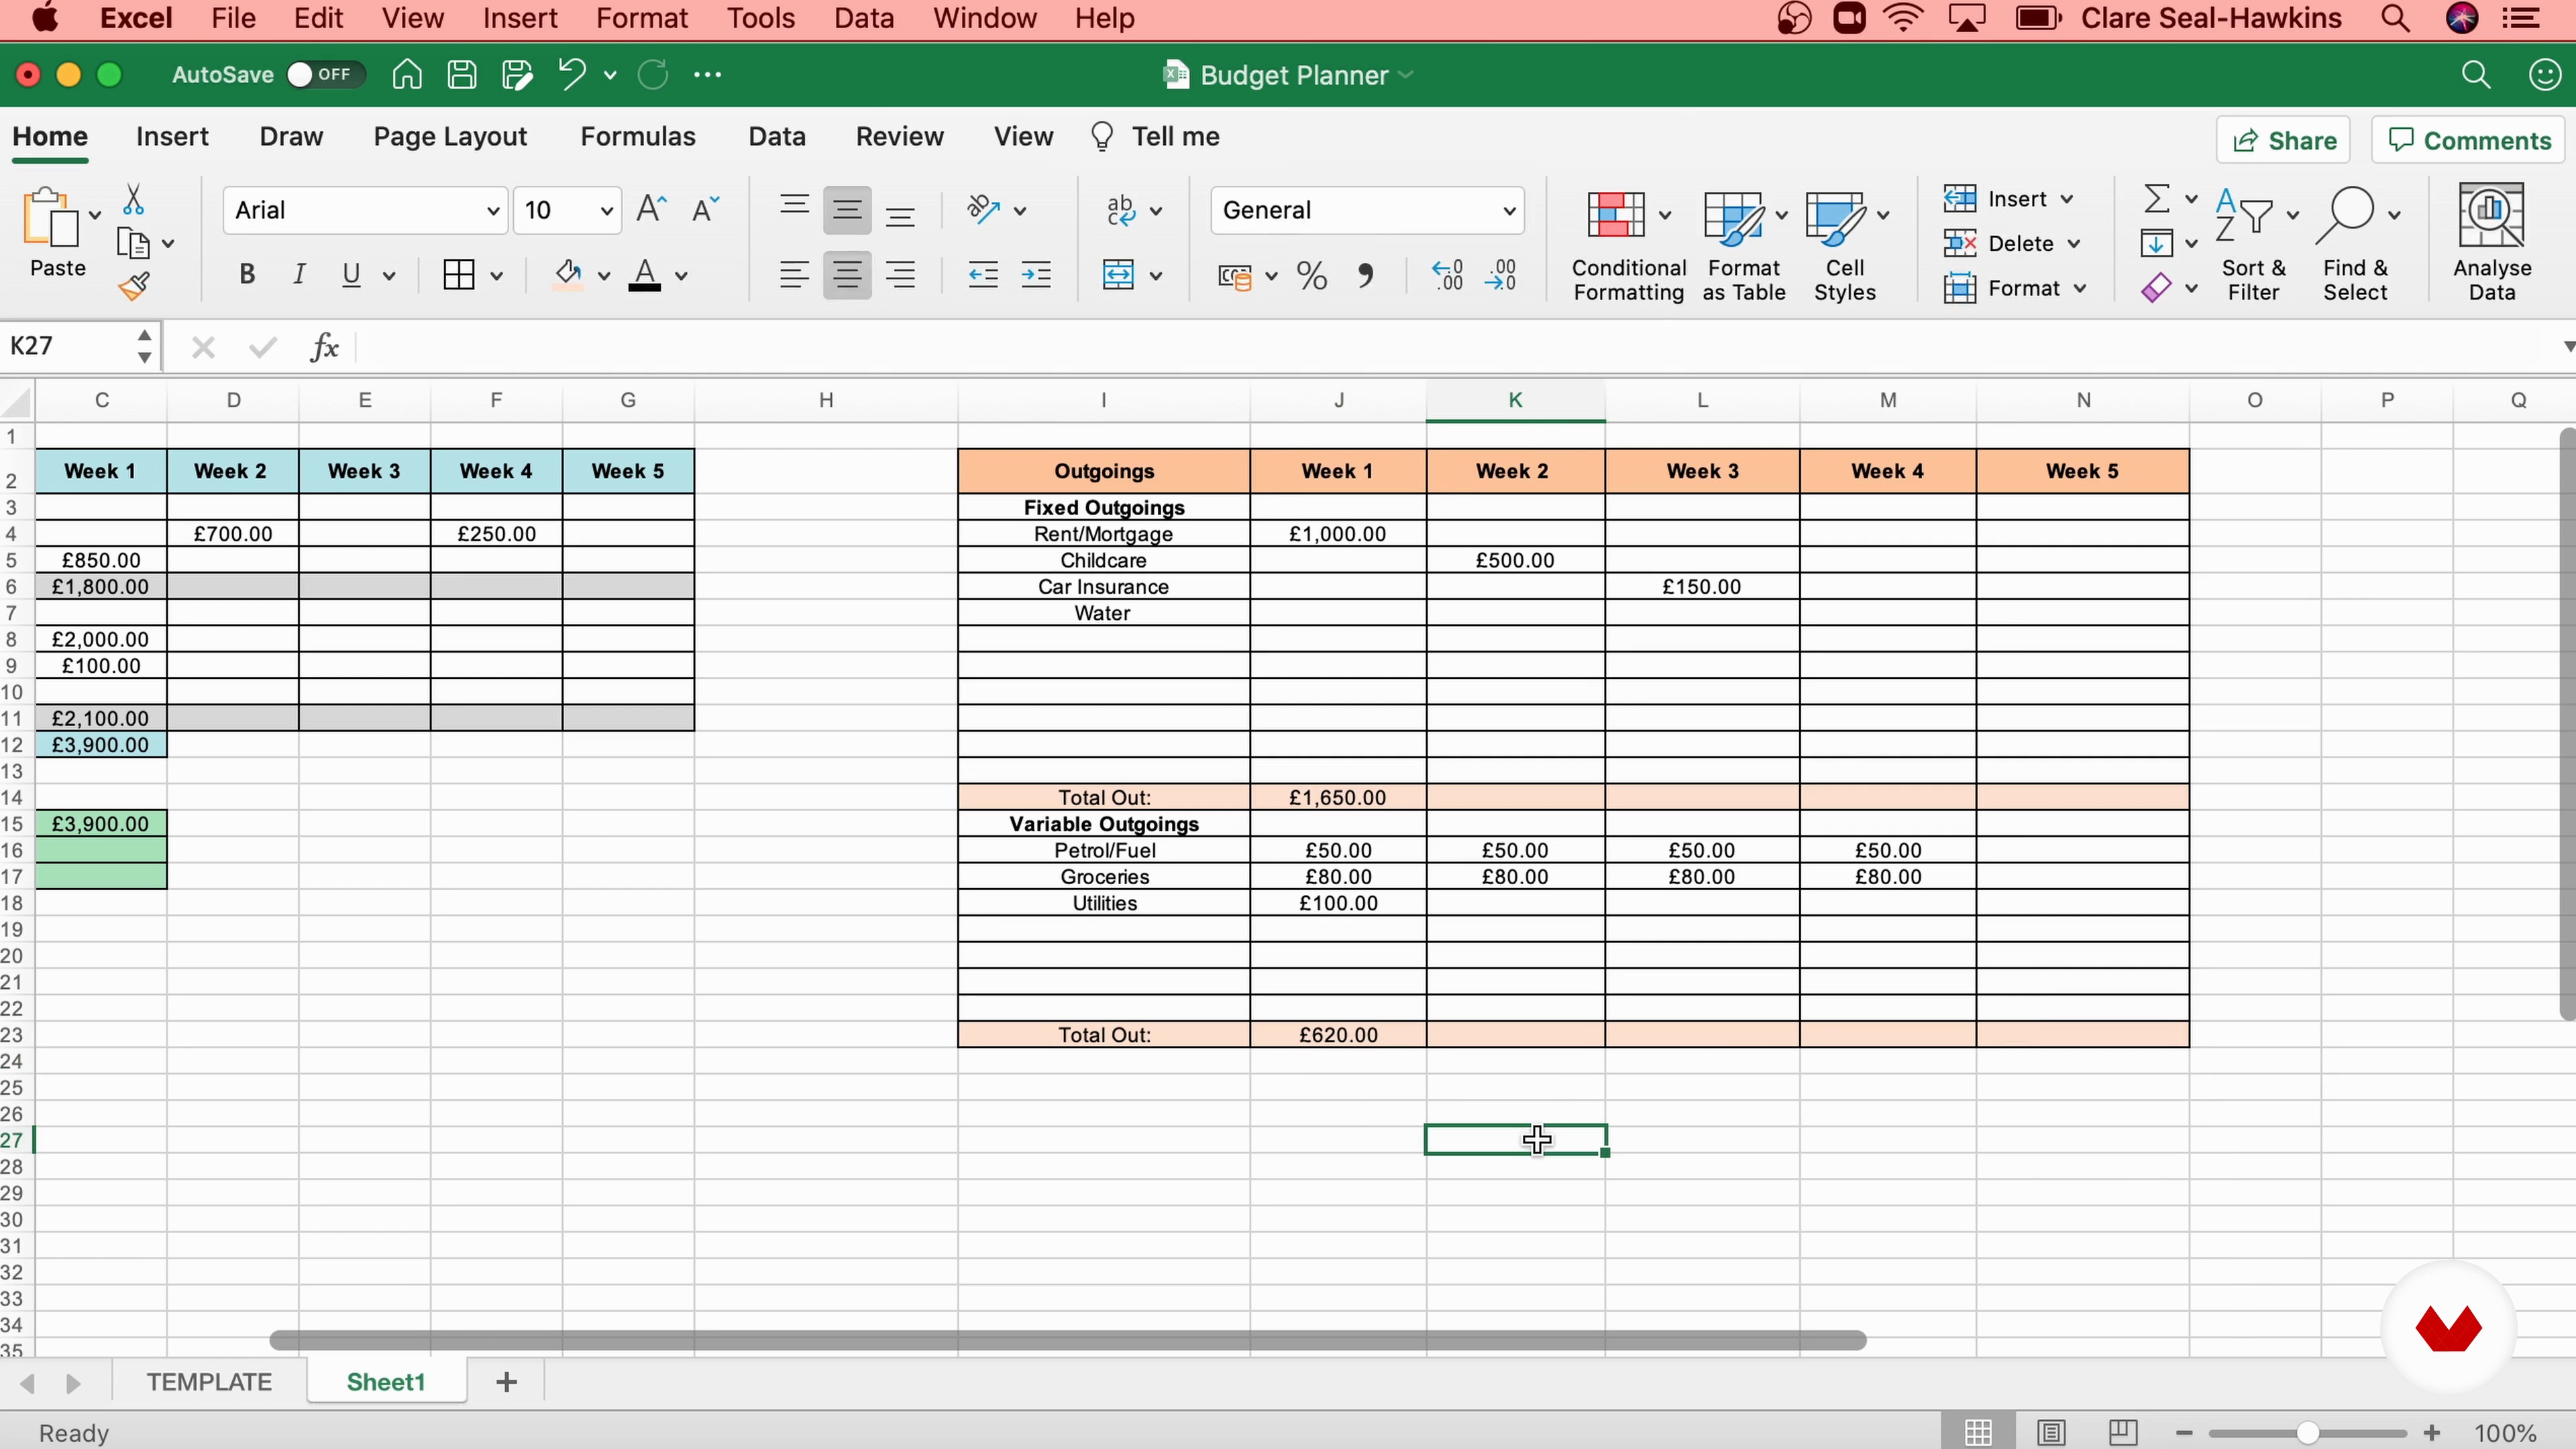This screenshot has height=1449, width=2576.
Task: Click the Paste clipboard icon
Action: click(50, 217)
